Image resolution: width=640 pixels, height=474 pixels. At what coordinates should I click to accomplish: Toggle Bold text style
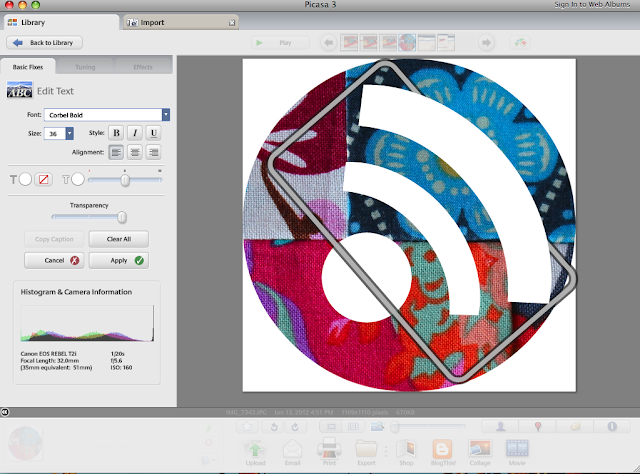116,133
